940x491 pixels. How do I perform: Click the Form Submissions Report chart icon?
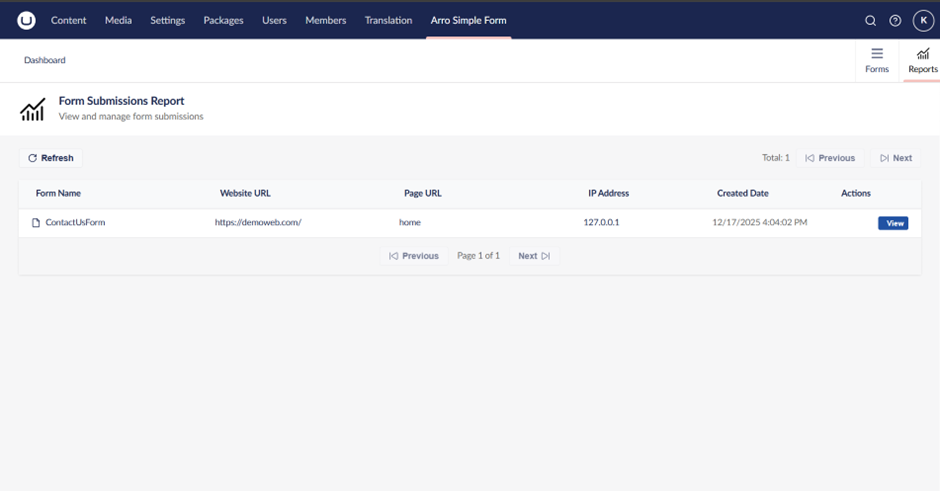click(33, 109)
